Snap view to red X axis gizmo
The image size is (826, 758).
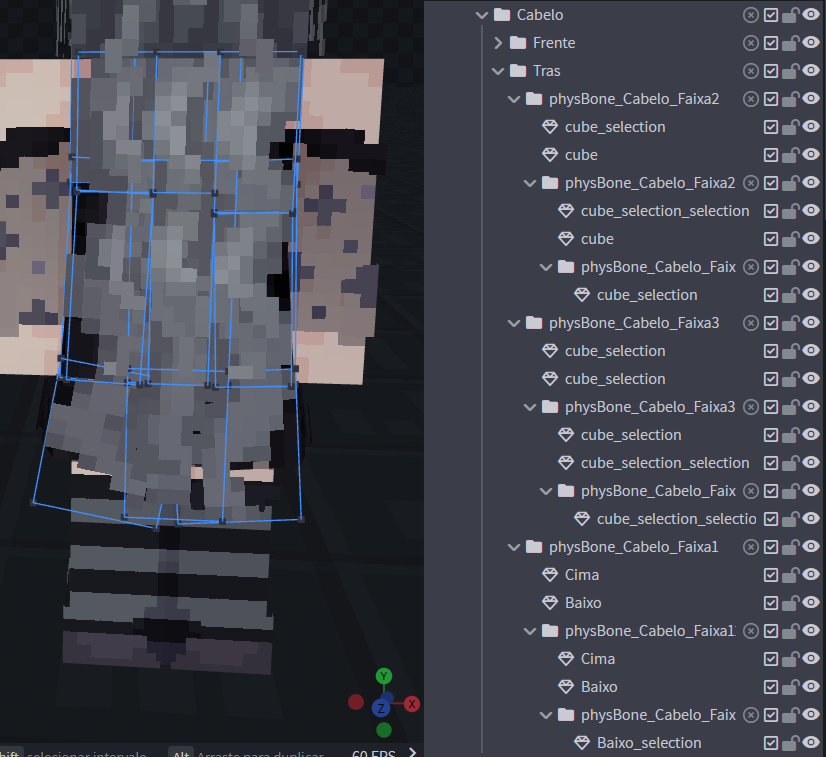(x=412, y=704)
